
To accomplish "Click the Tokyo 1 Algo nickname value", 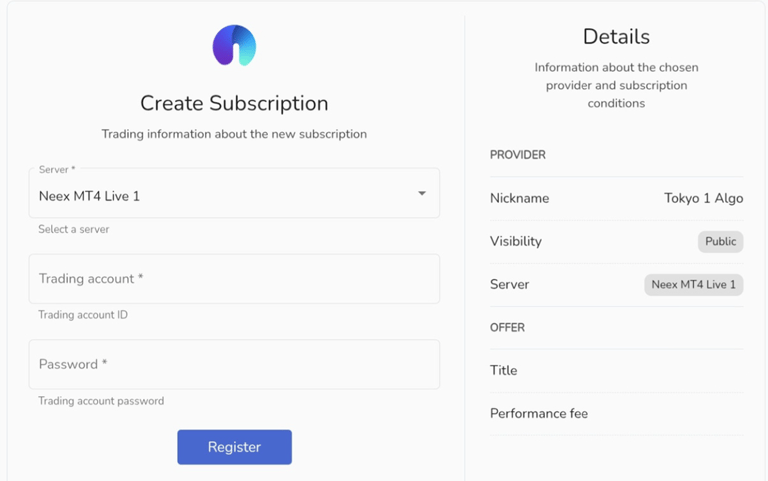I will [x=703, y=198].
